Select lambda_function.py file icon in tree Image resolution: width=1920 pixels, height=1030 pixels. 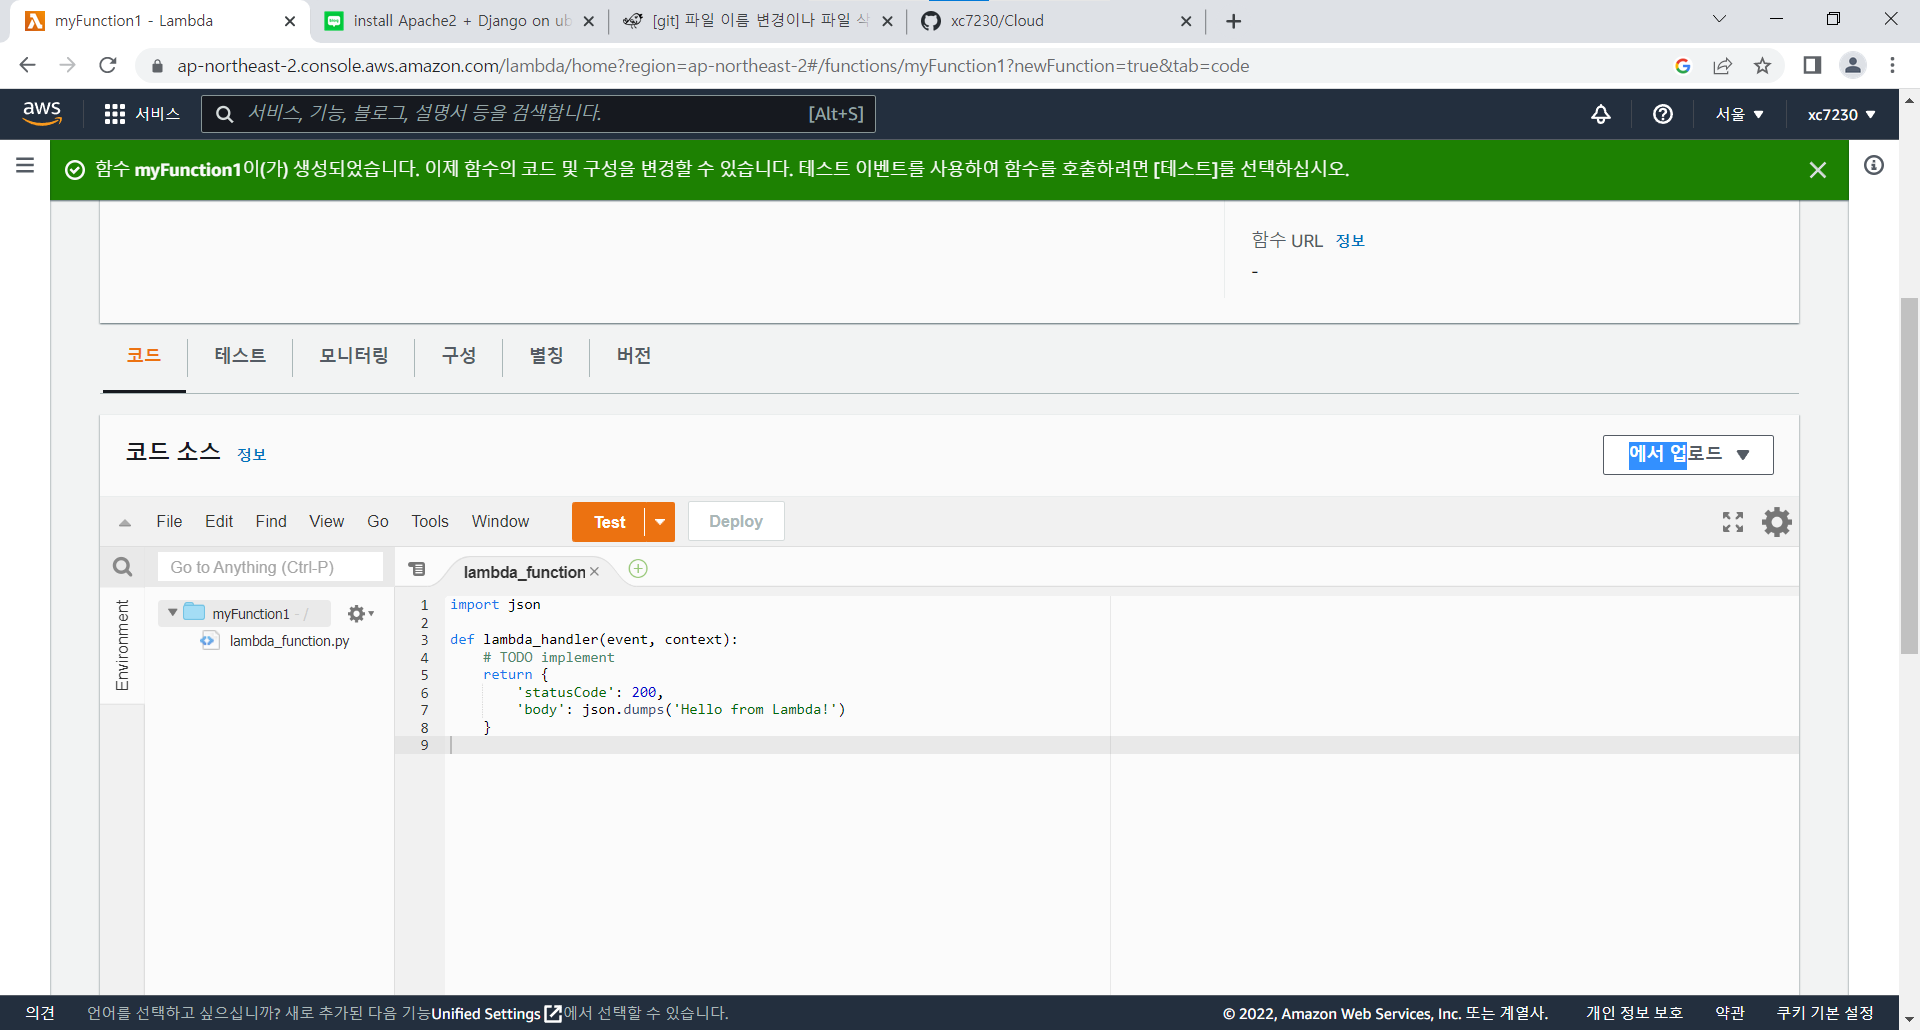[209, 640]
